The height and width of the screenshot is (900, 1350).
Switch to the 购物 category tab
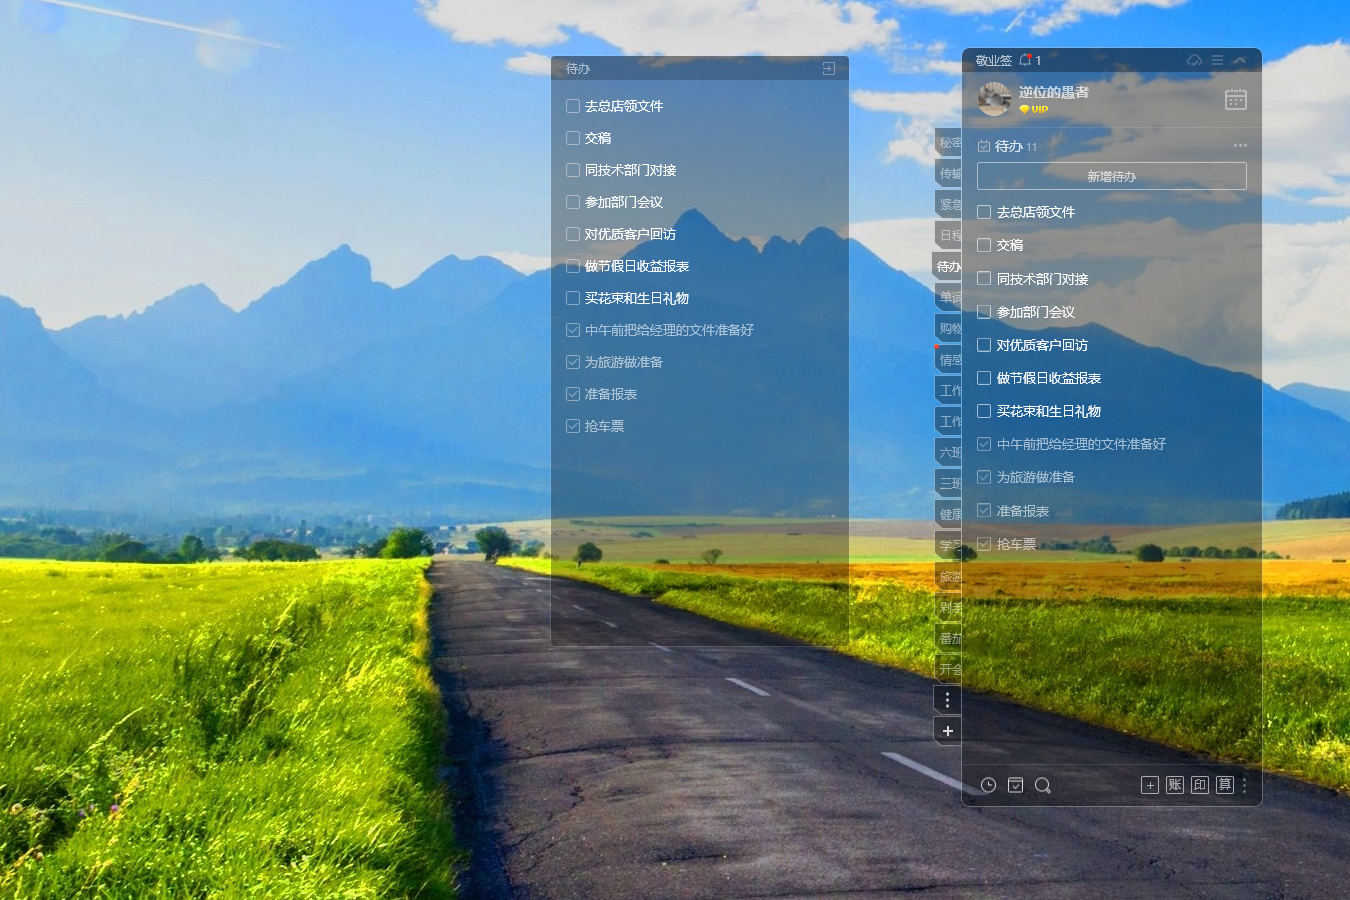tap(949, 328)
